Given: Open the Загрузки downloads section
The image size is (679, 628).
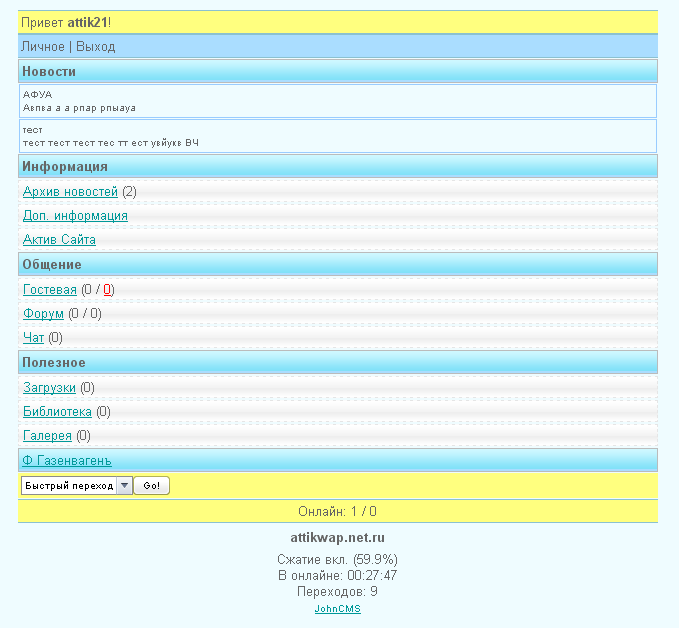Looking at the screenshot, I should [x=49, y=387].
